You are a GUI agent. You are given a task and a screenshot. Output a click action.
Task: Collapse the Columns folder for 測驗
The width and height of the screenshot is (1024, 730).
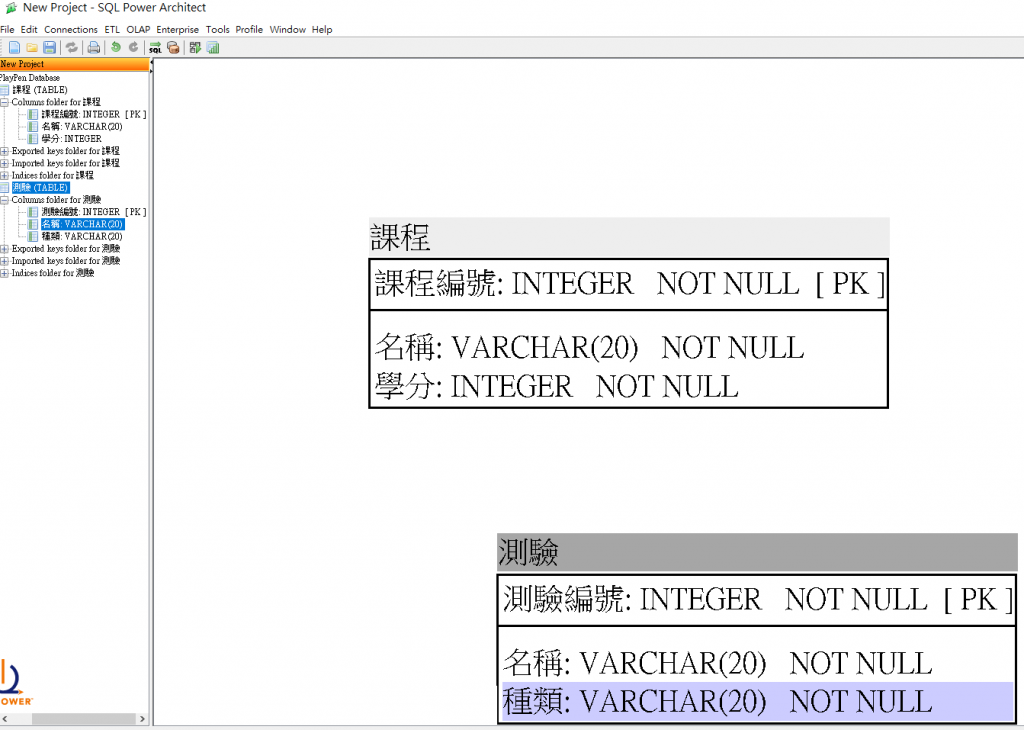[4, 200]
